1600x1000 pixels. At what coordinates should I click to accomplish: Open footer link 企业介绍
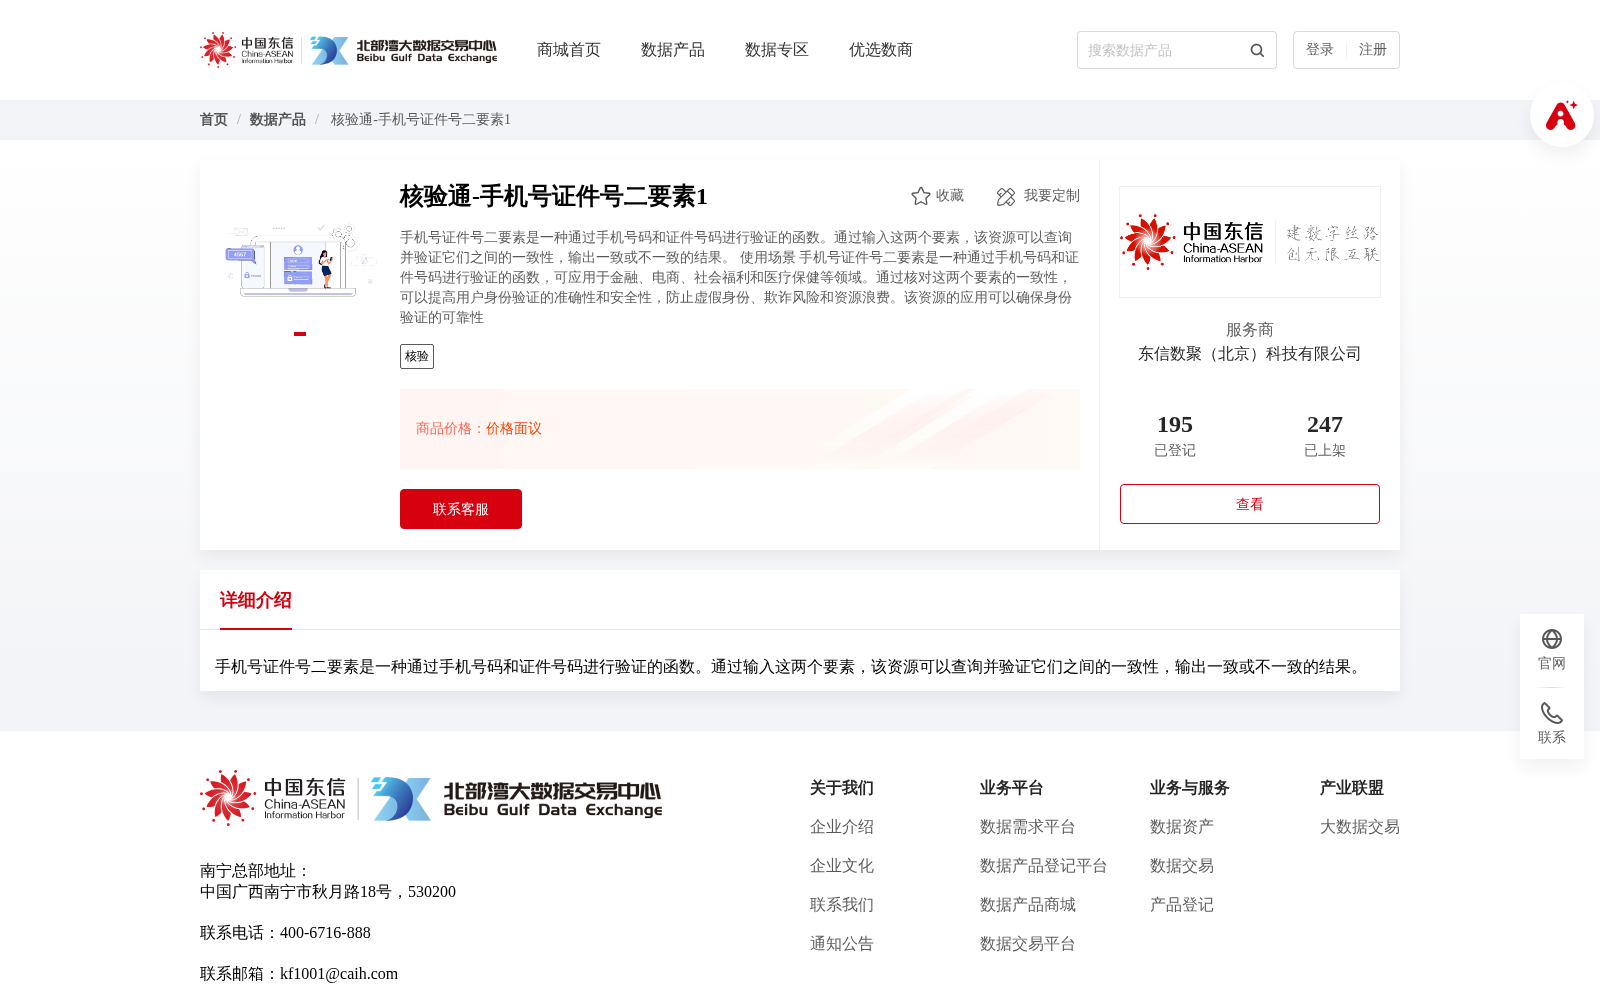pos(842,827)
